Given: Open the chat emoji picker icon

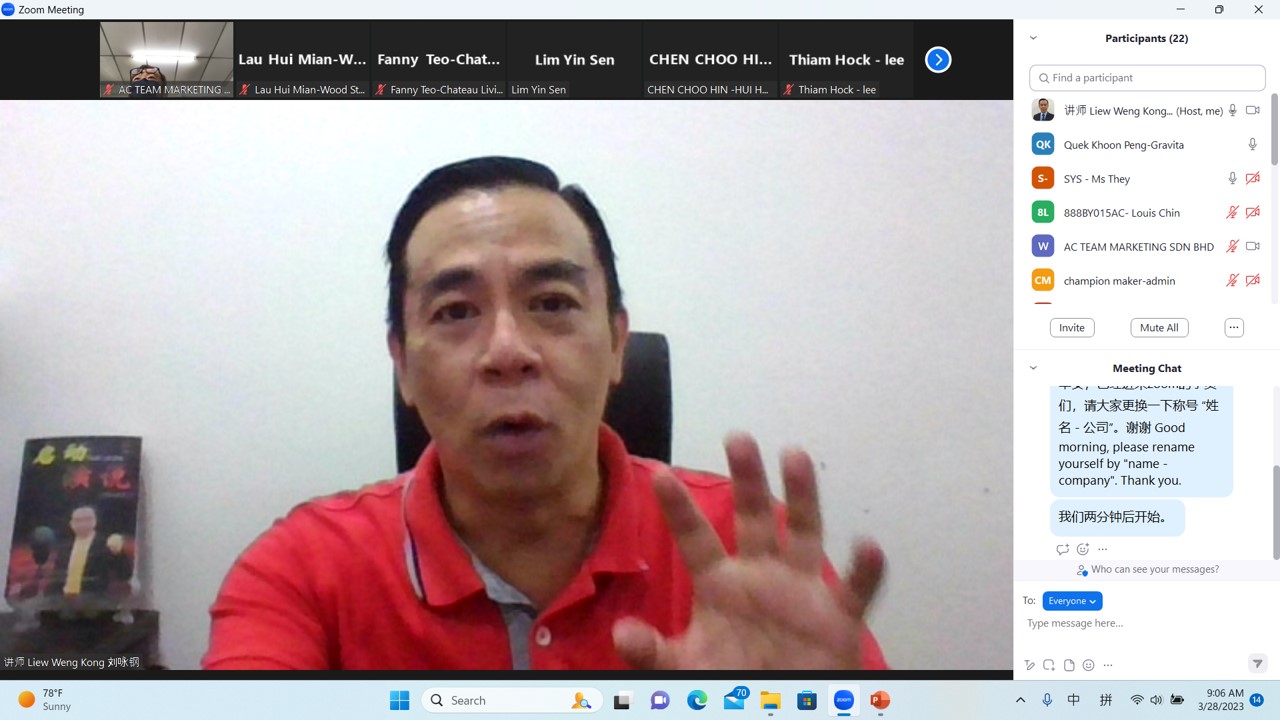Looking at the screenshot, I should [x=1089, y=665].
